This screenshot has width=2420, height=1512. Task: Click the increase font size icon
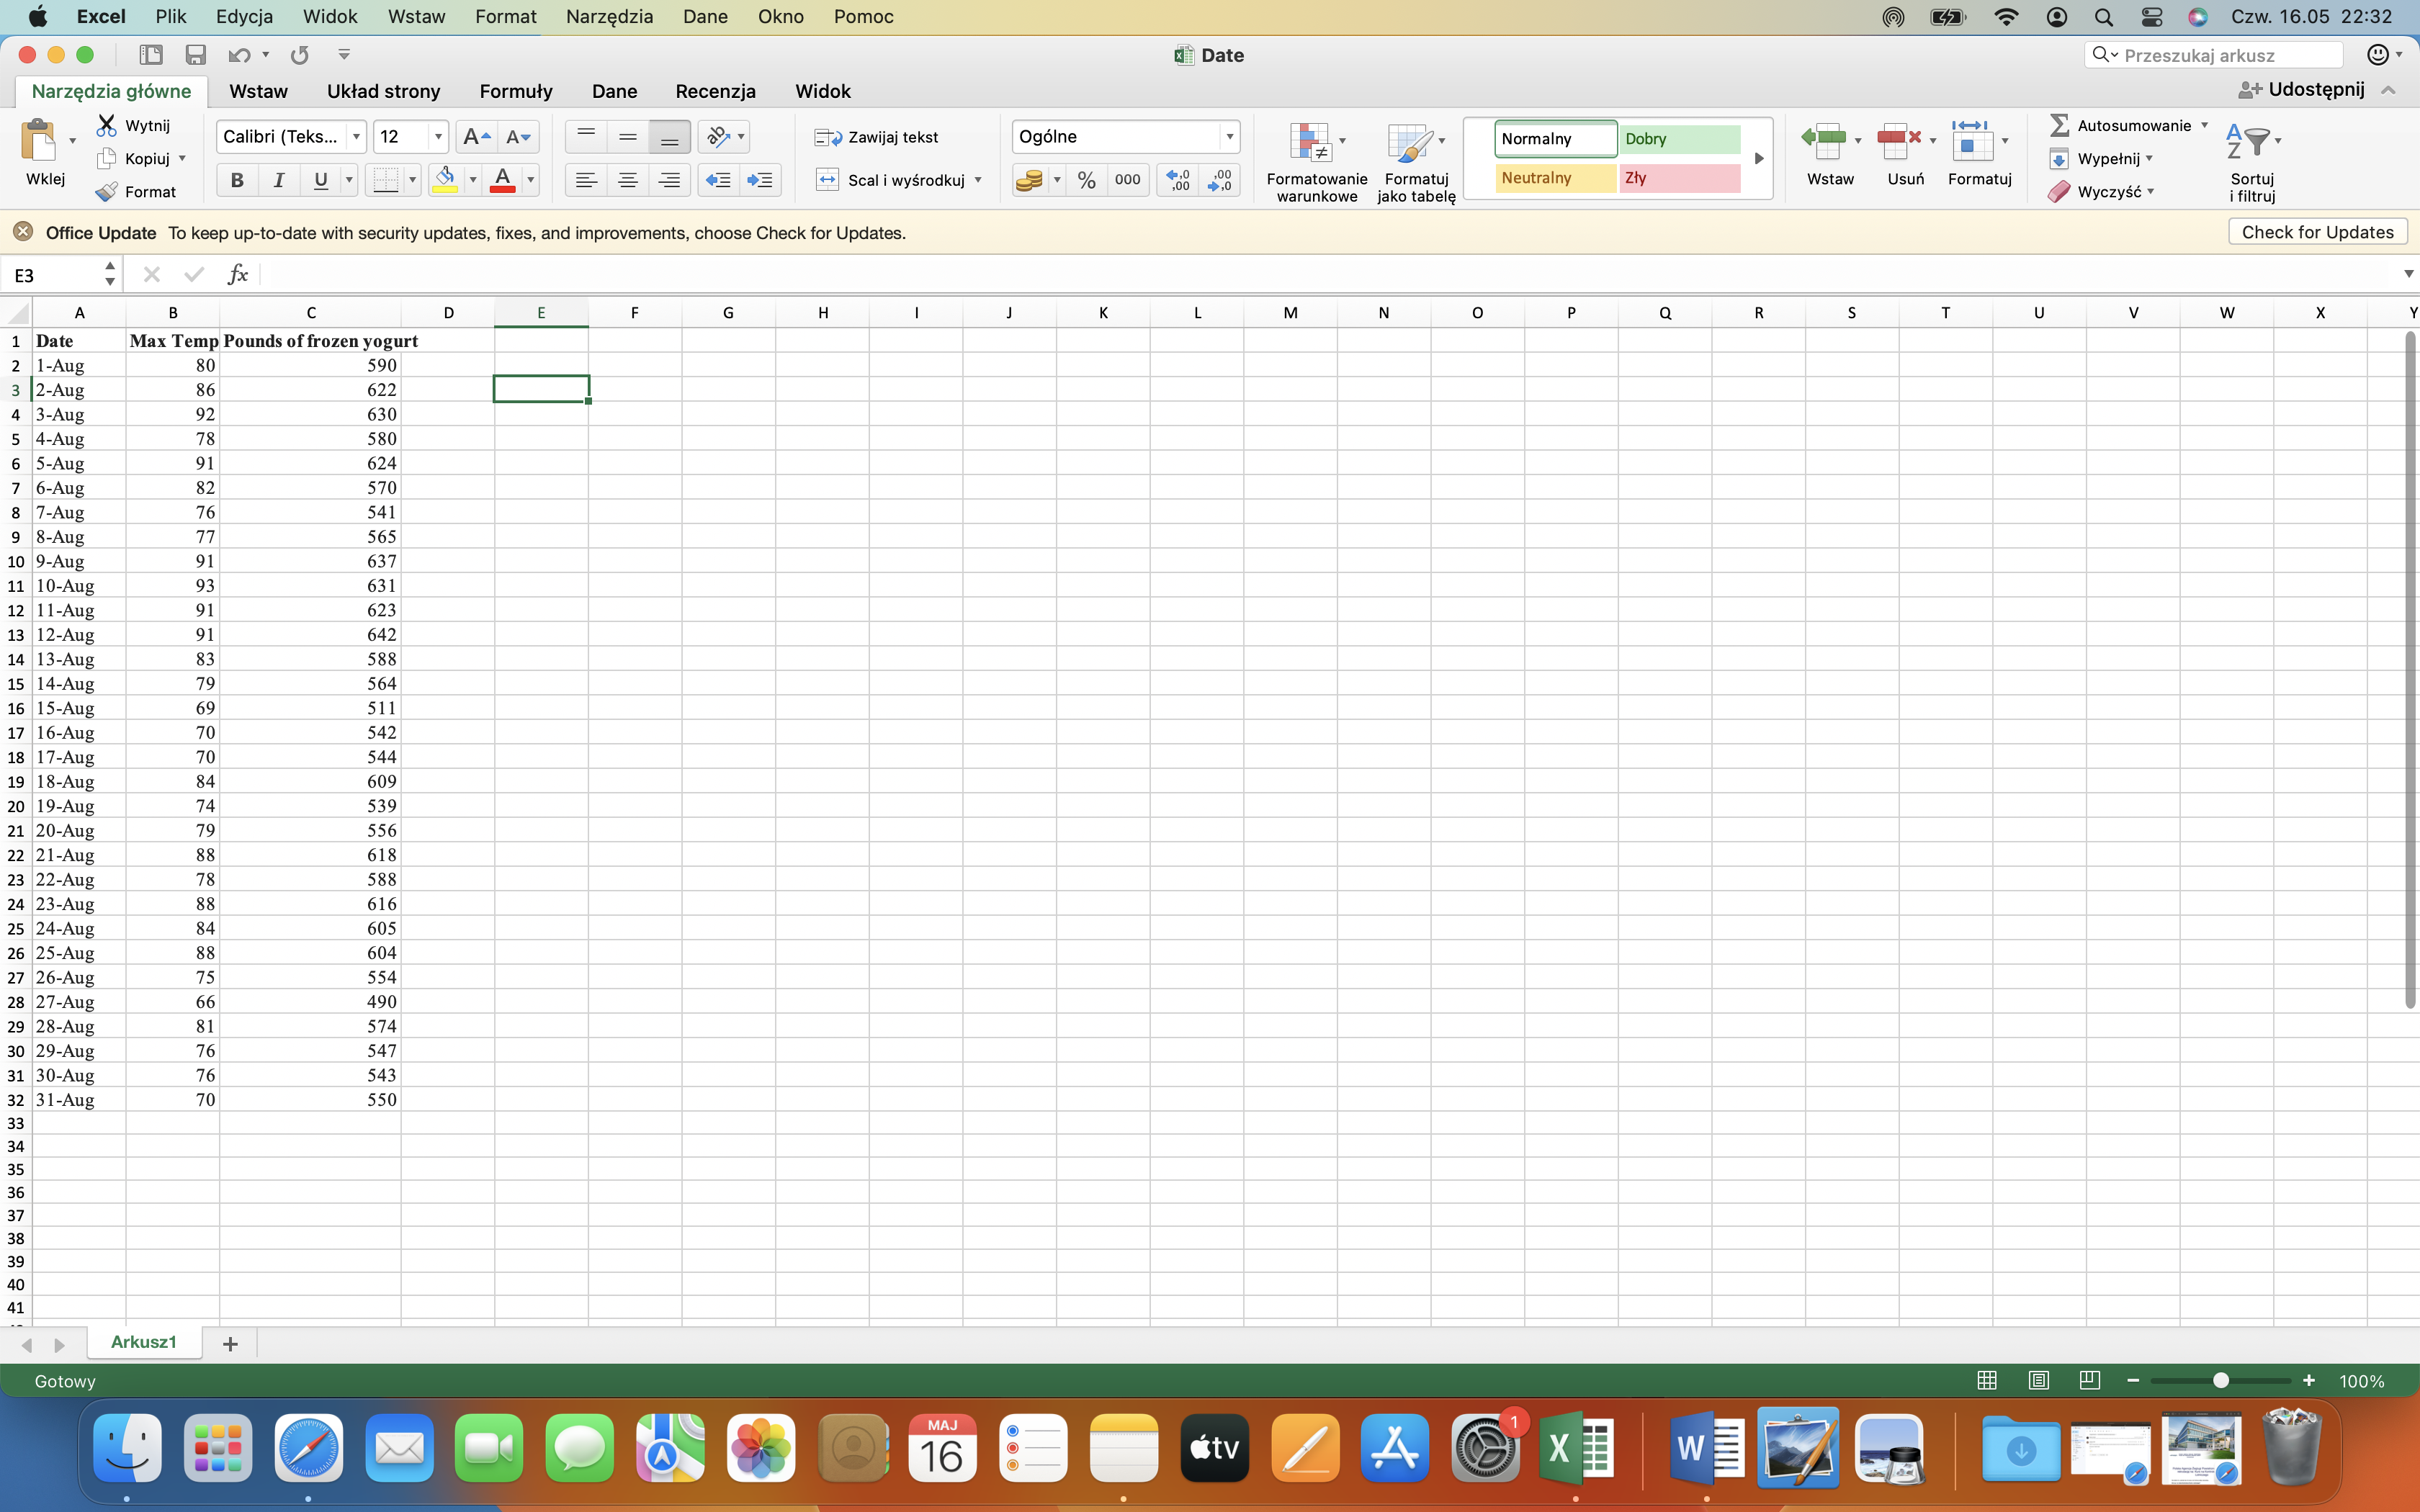476,137
